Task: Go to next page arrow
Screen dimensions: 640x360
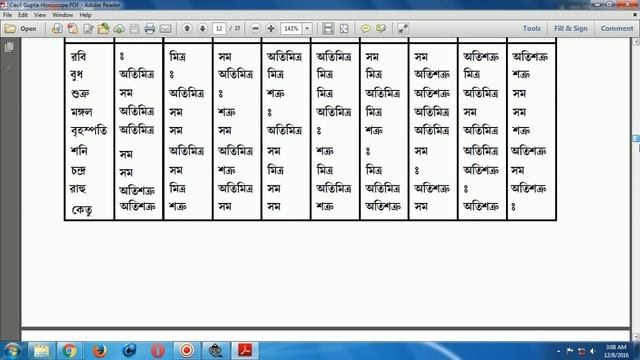Action: [x=202, y=28]
